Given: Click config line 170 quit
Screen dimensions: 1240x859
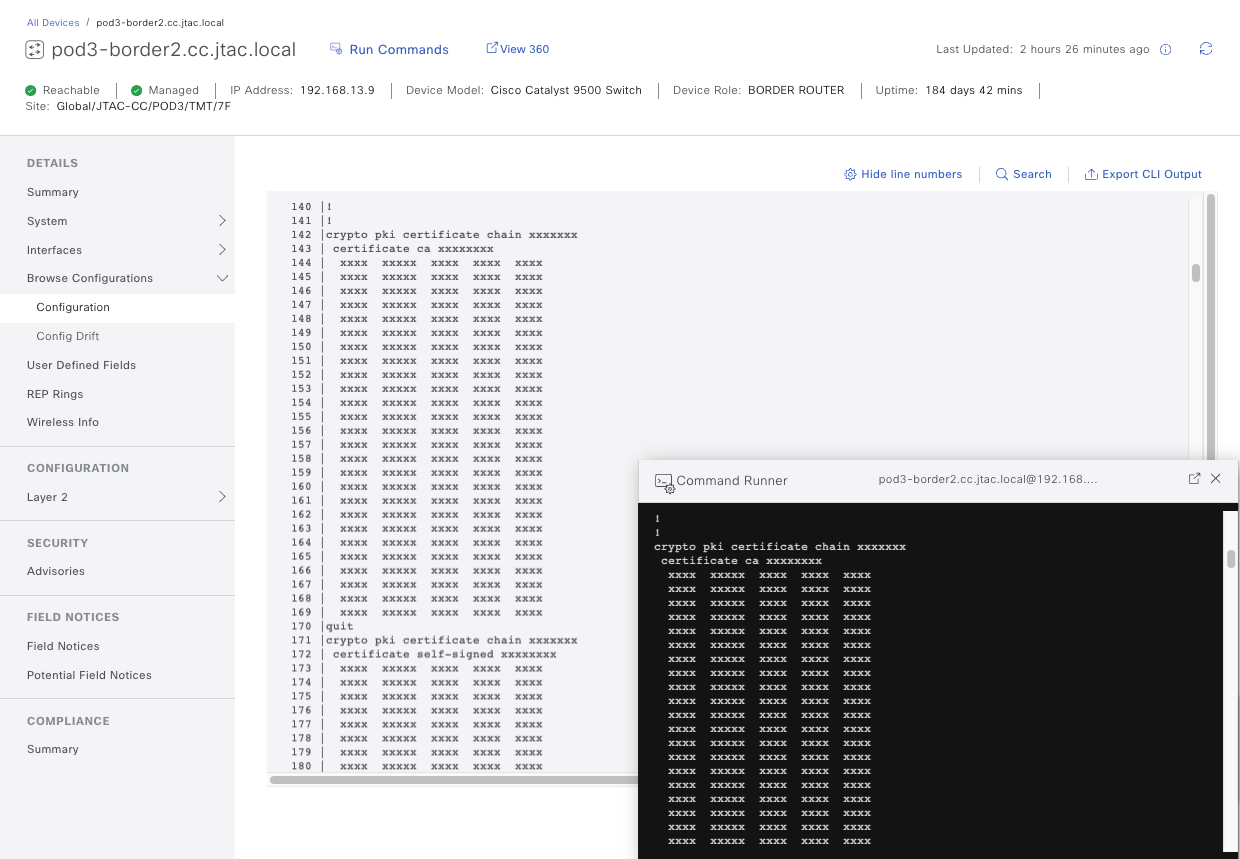Looking at the screenshot, I should [340, 626].
